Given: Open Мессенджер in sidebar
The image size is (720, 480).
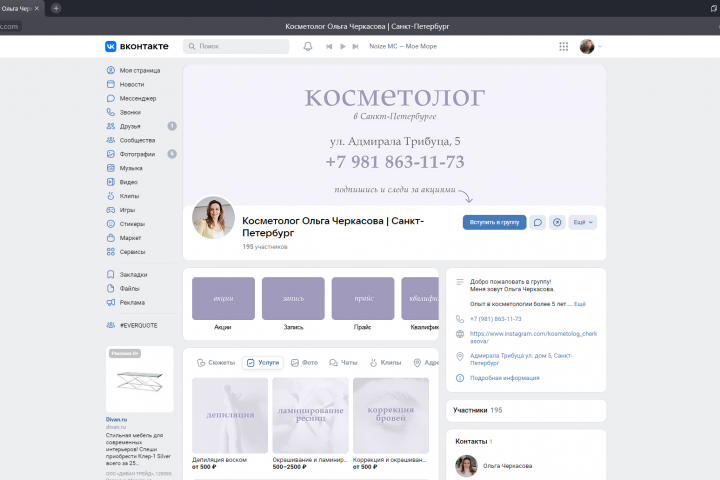Looking at the screenshot, I should pos(140,98).
